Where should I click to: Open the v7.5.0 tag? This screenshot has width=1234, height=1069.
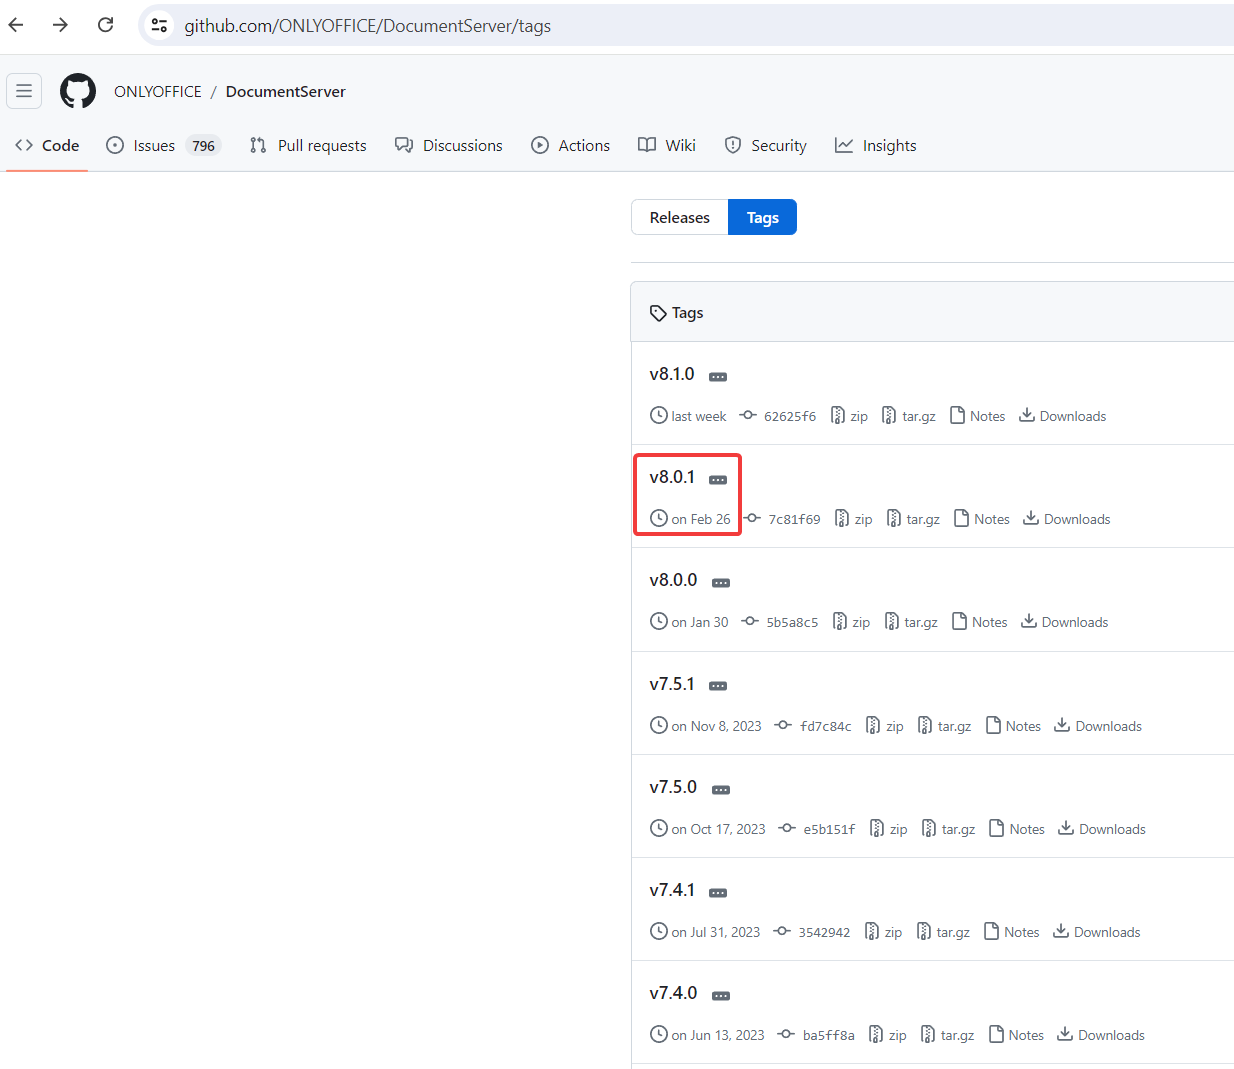pyautogui.click(x=673, y=787)
